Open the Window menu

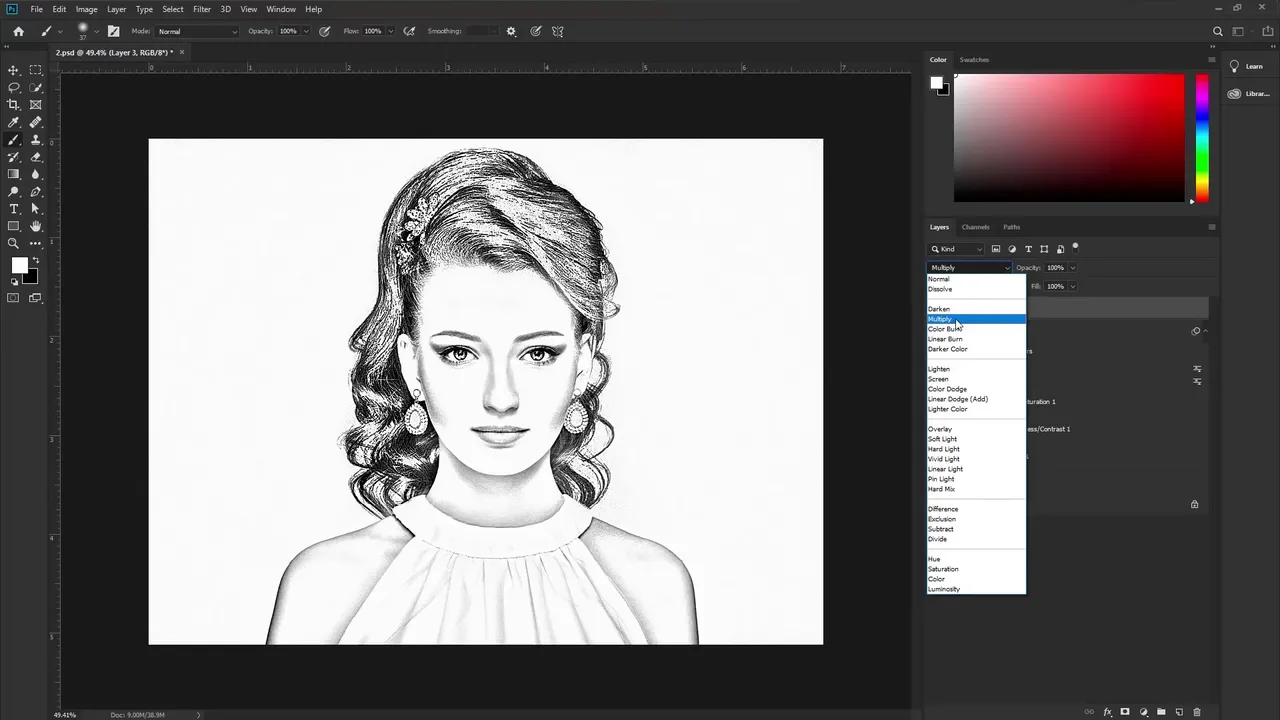click(281, 9)
